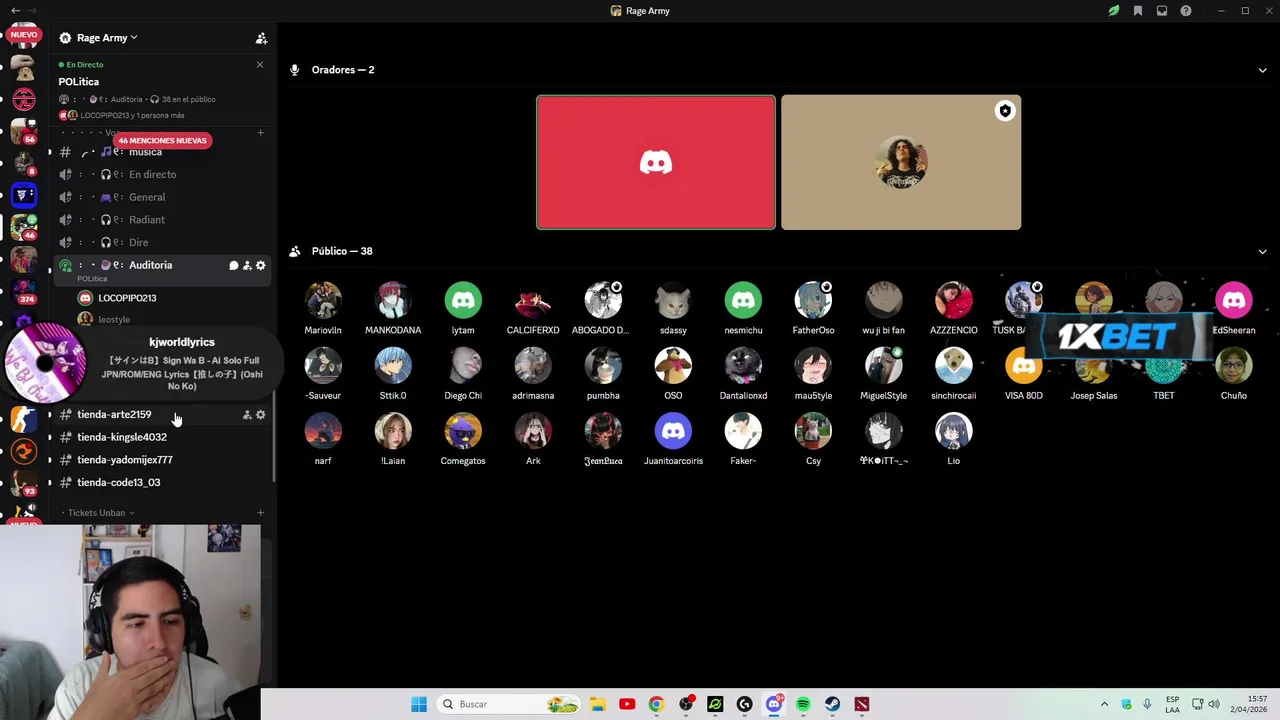Click the taskbar Buscar search field
The width and height of the screenshot is (1280, 720).
(509, 704)
